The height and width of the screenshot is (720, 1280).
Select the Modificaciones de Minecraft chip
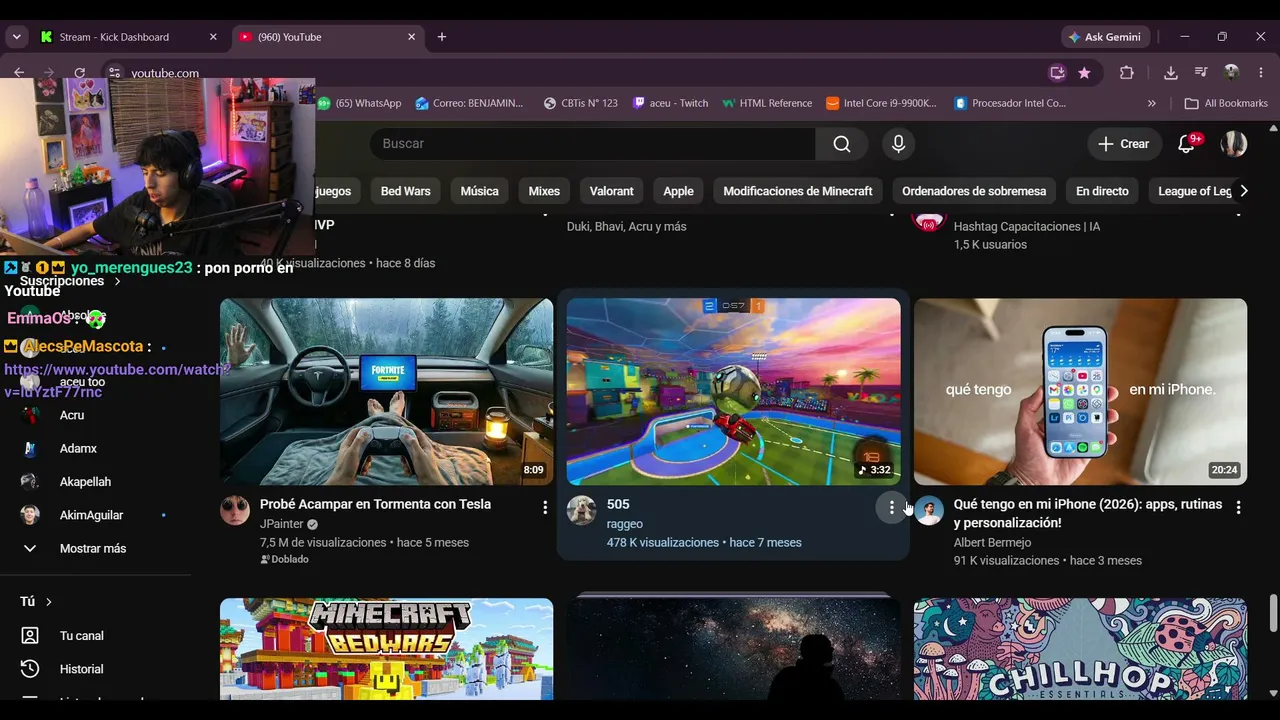(x=798, y=191)
